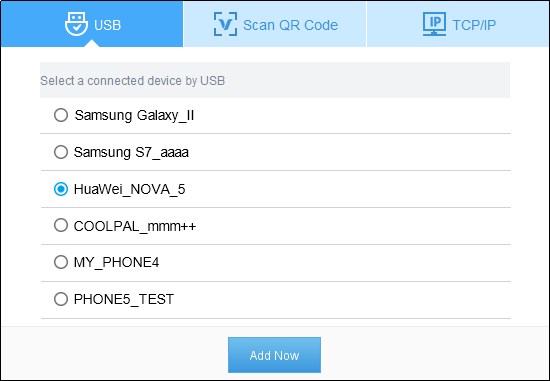
Task: Click the MY_PHONE4 device name text
Action: (116, 262)
